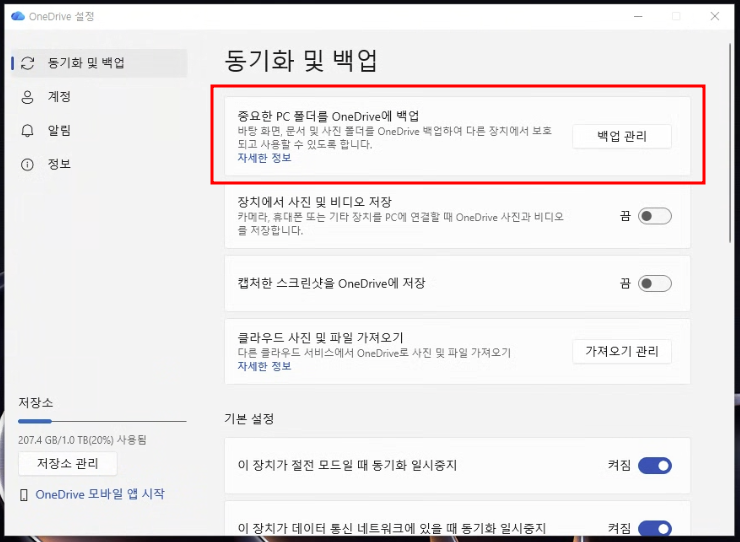This screenshot has width=740, height=542.
Task: Click the OneDrive 설정 title bar text
Action: point(61,17)
